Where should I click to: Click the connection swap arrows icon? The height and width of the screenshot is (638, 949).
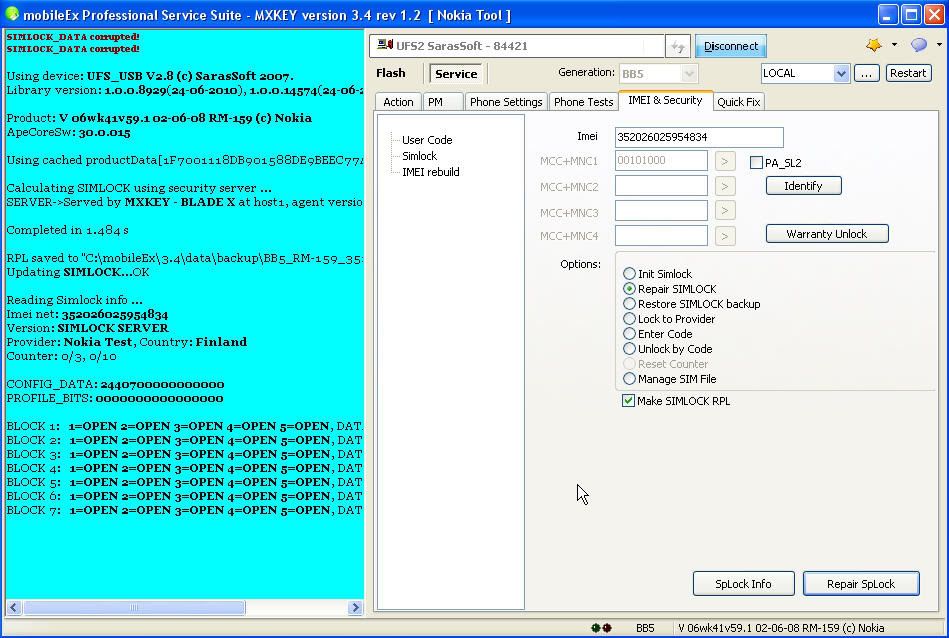[678, 47]
